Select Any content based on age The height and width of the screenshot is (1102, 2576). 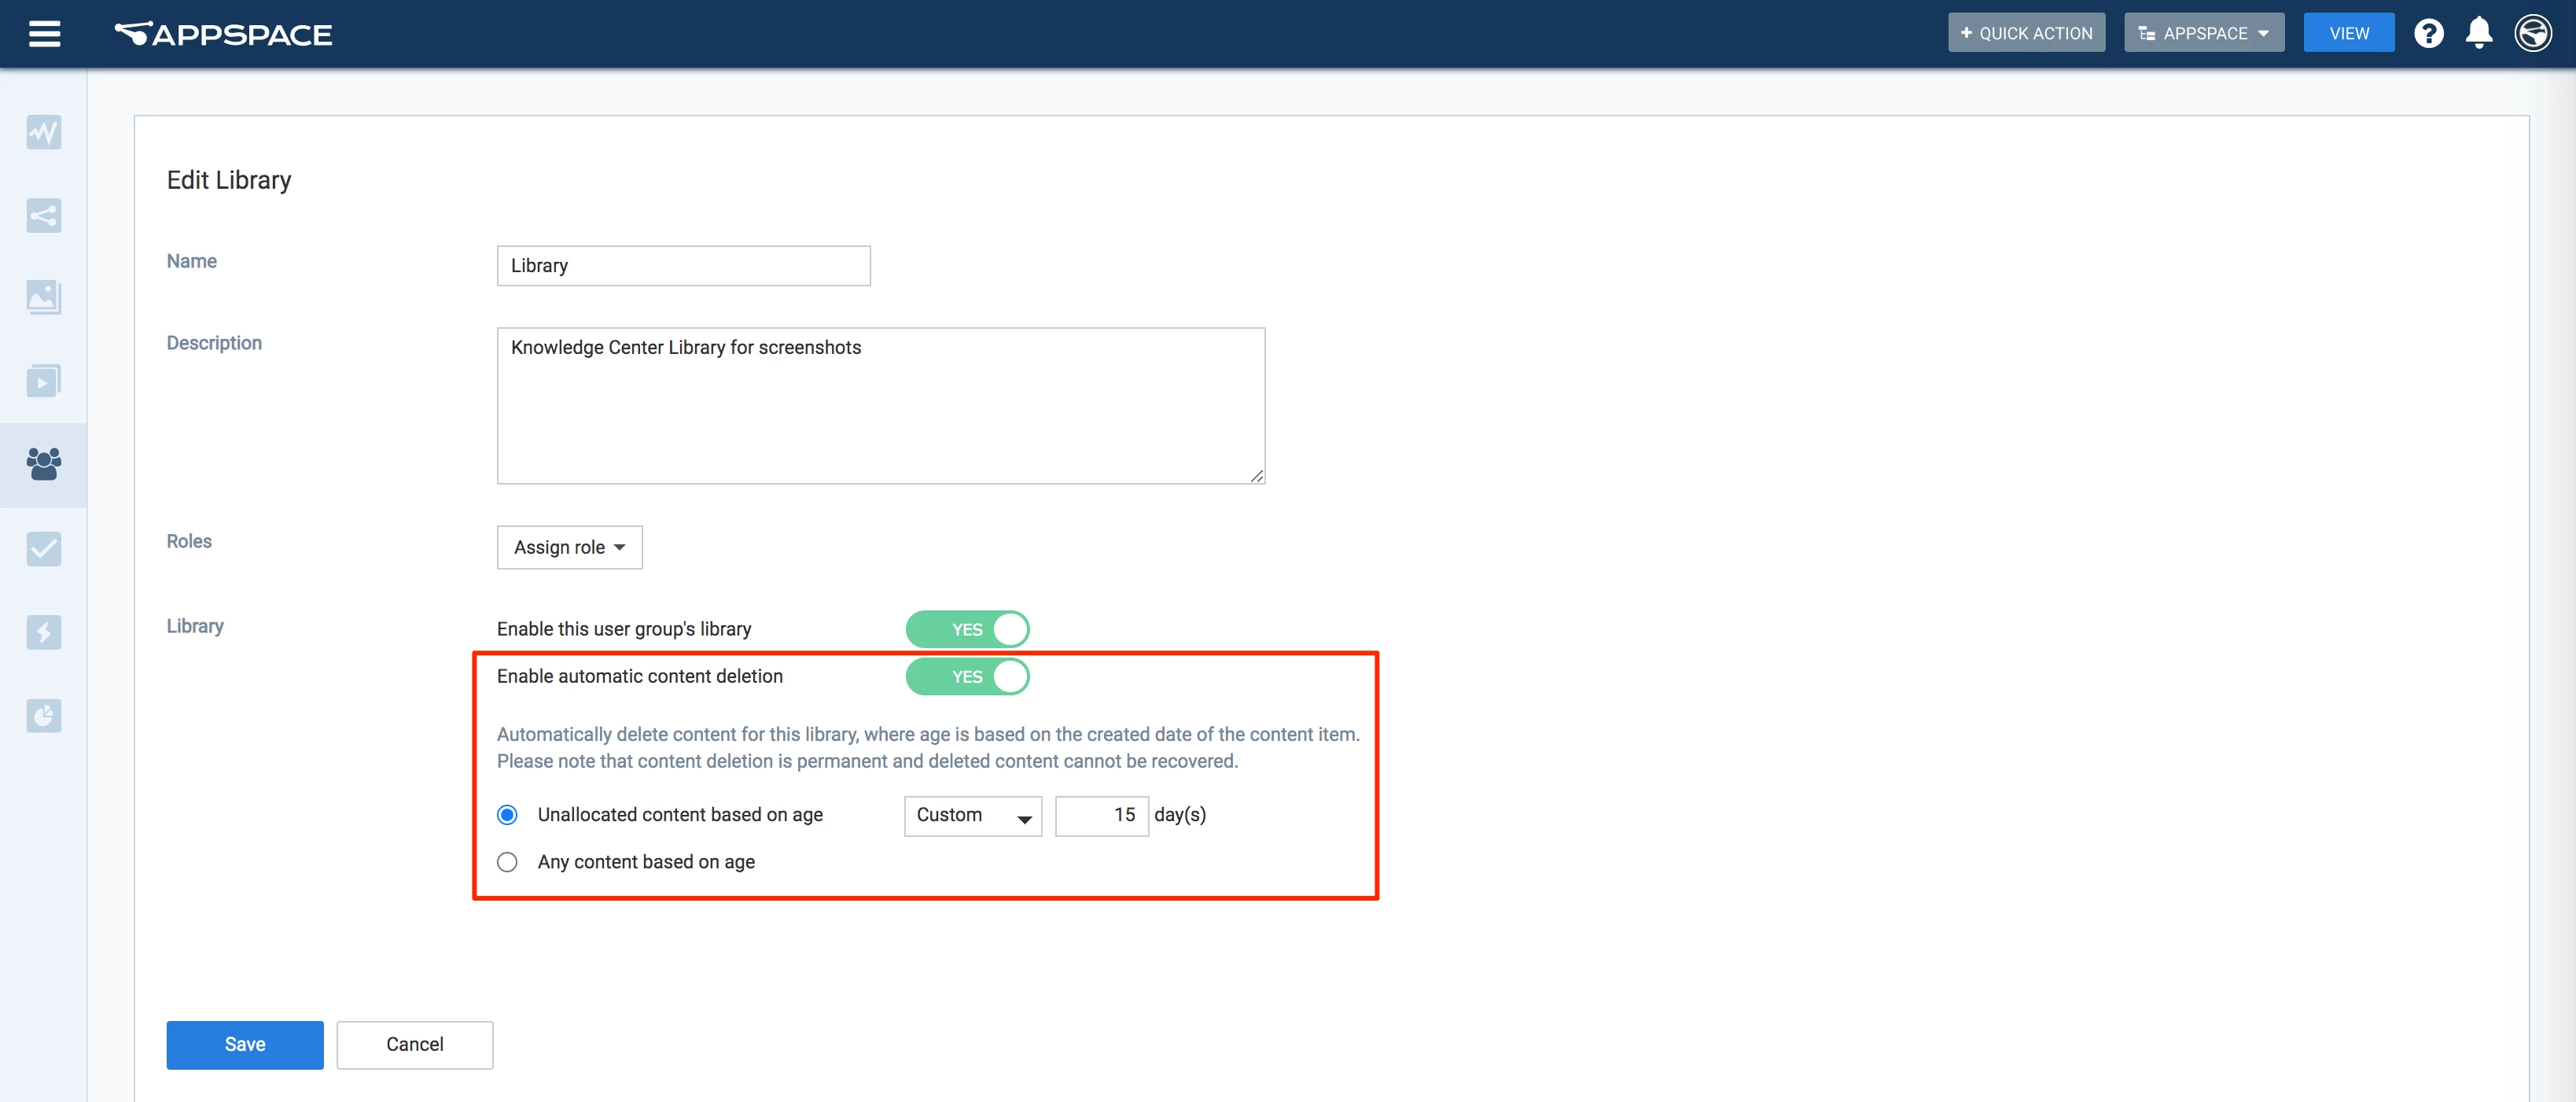508,862
